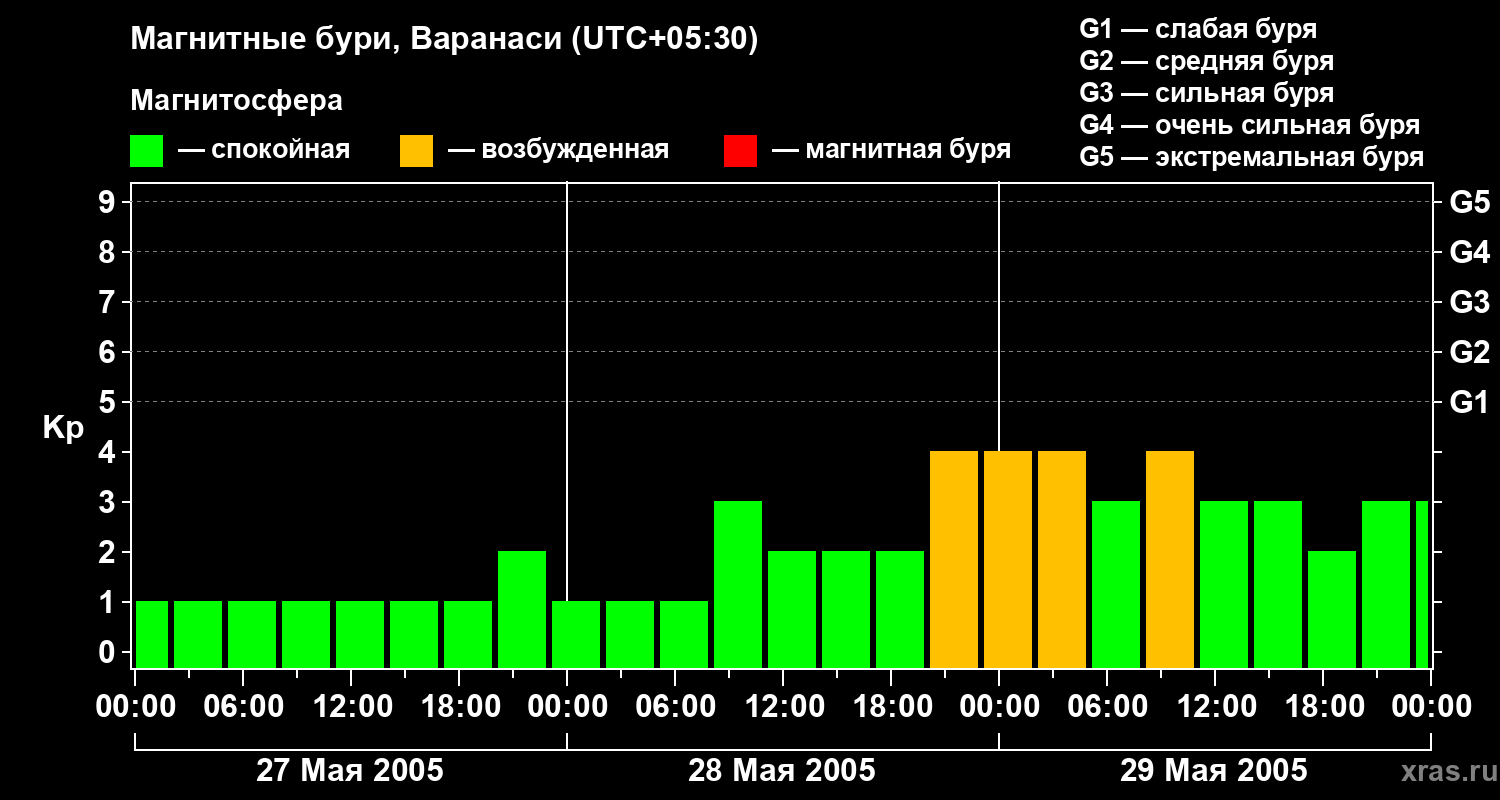Image resolution: width=1500 pixels, height=800 pixels.
Task: Click the 'G1 — слабая буря' legend line
Action: point(1198,29)
